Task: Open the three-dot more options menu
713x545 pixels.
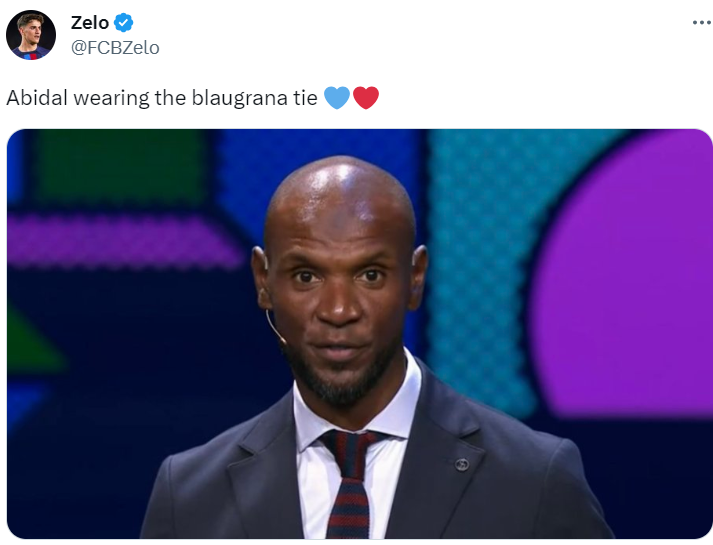Action: (702, 22)
